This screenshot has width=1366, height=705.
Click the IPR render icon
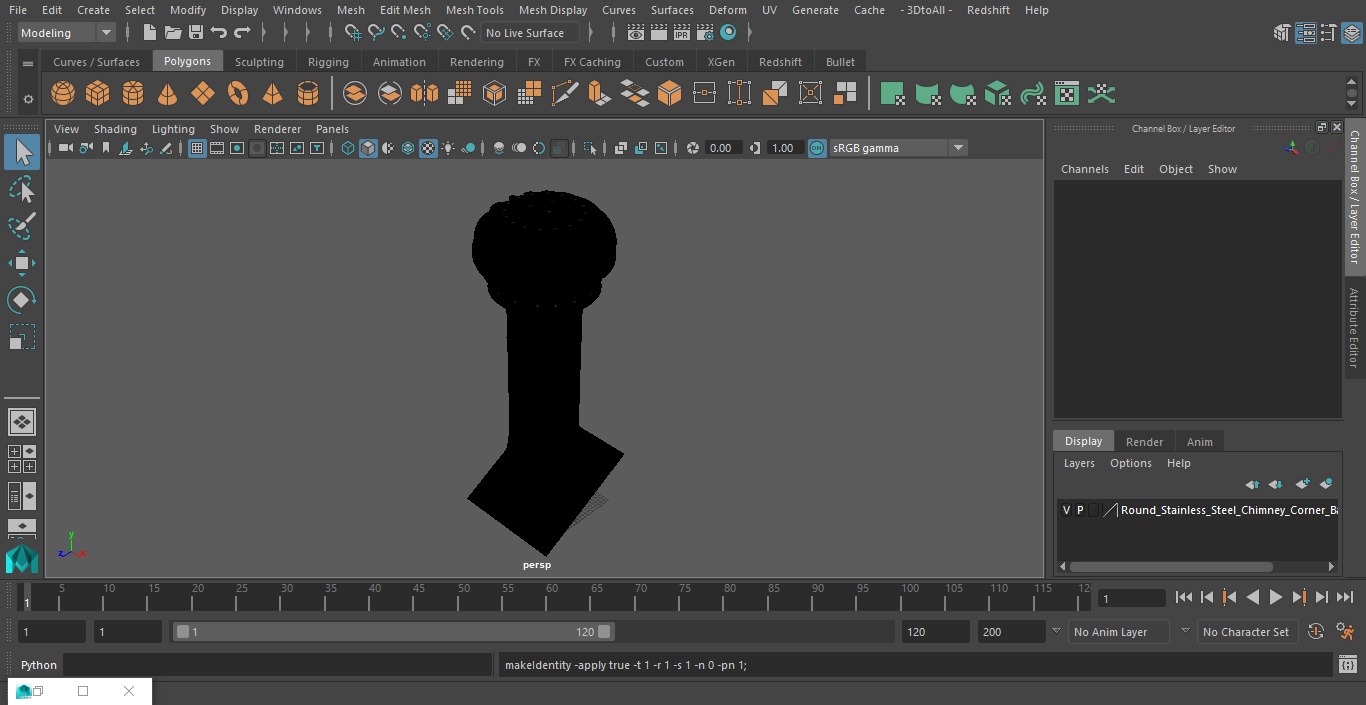[x=682, y=33]
